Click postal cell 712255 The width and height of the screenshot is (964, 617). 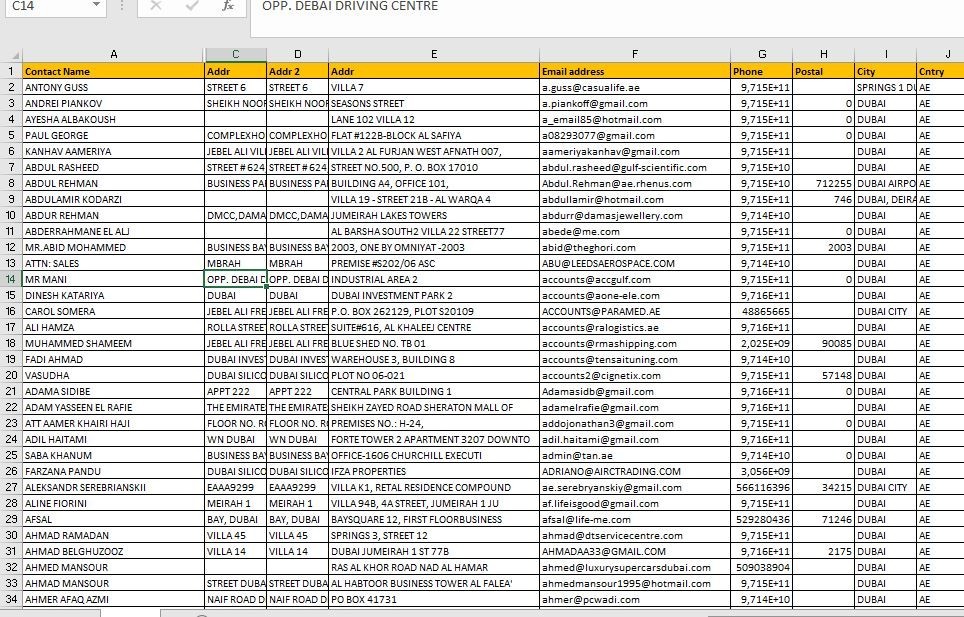pos(824,183)
